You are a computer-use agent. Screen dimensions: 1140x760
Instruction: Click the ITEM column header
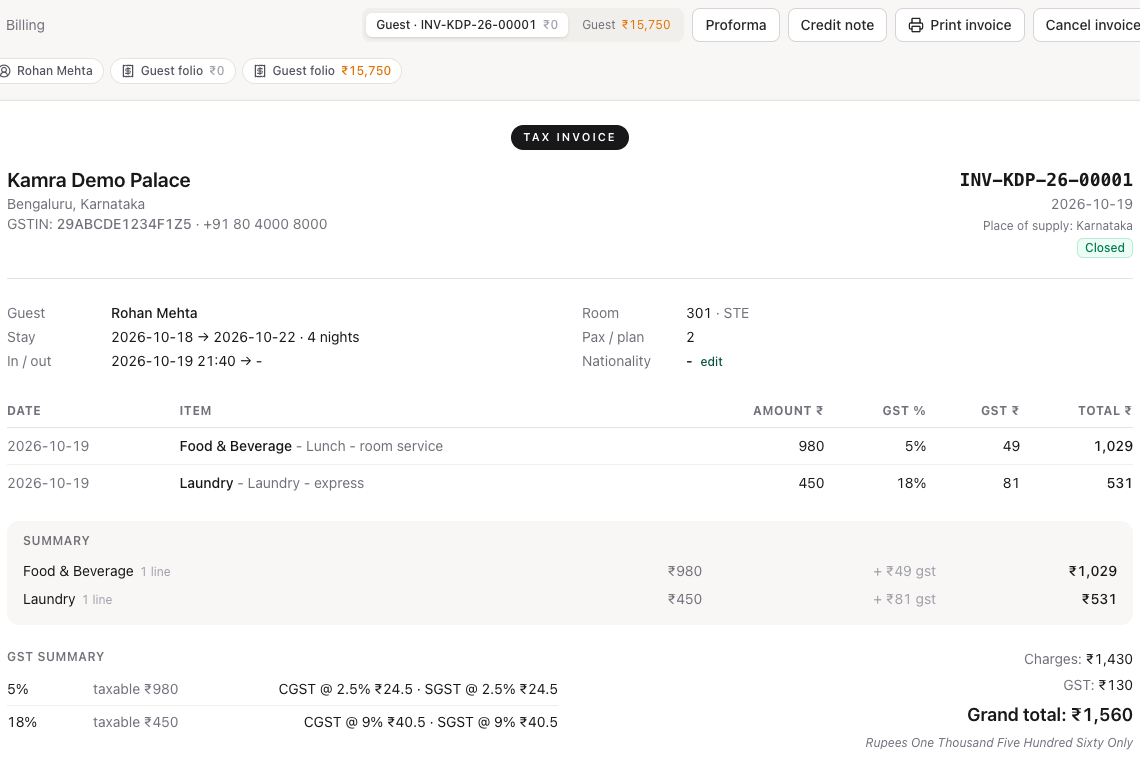(196, 411)
